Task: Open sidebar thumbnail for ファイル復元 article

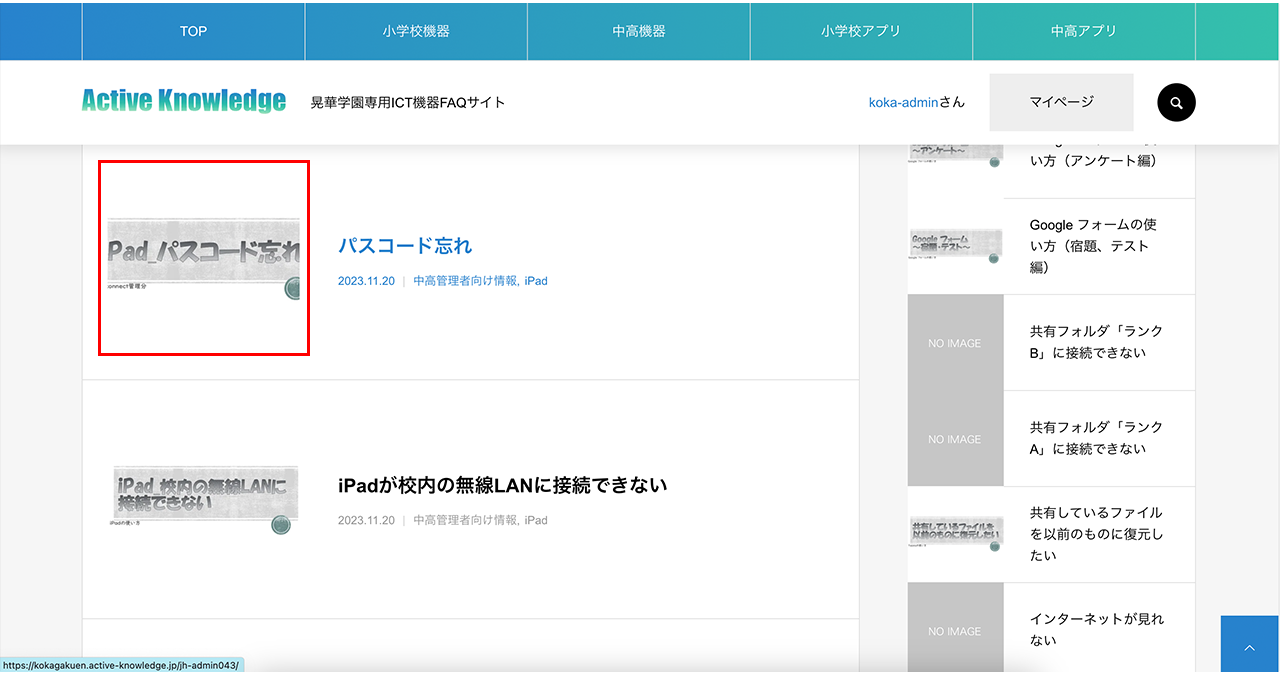Action: [x=955, y=535]
